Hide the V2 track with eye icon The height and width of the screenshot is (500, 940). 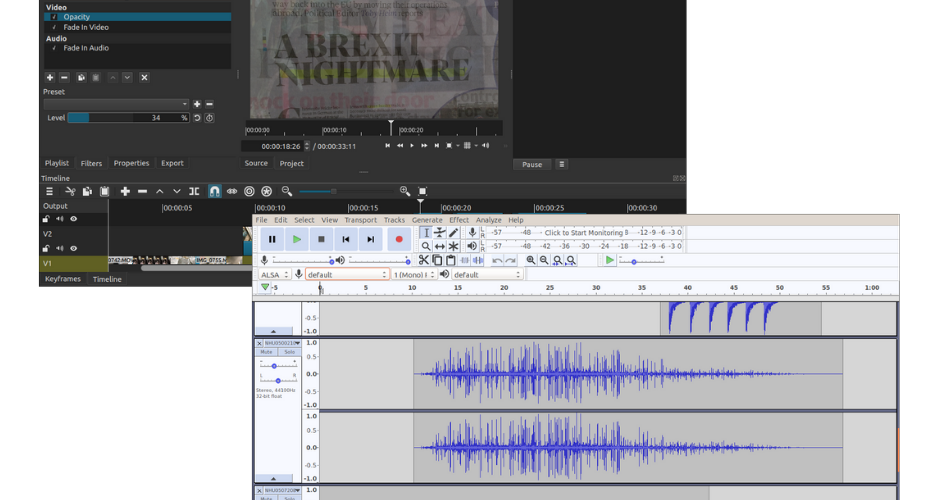click(x=74, y=248)
